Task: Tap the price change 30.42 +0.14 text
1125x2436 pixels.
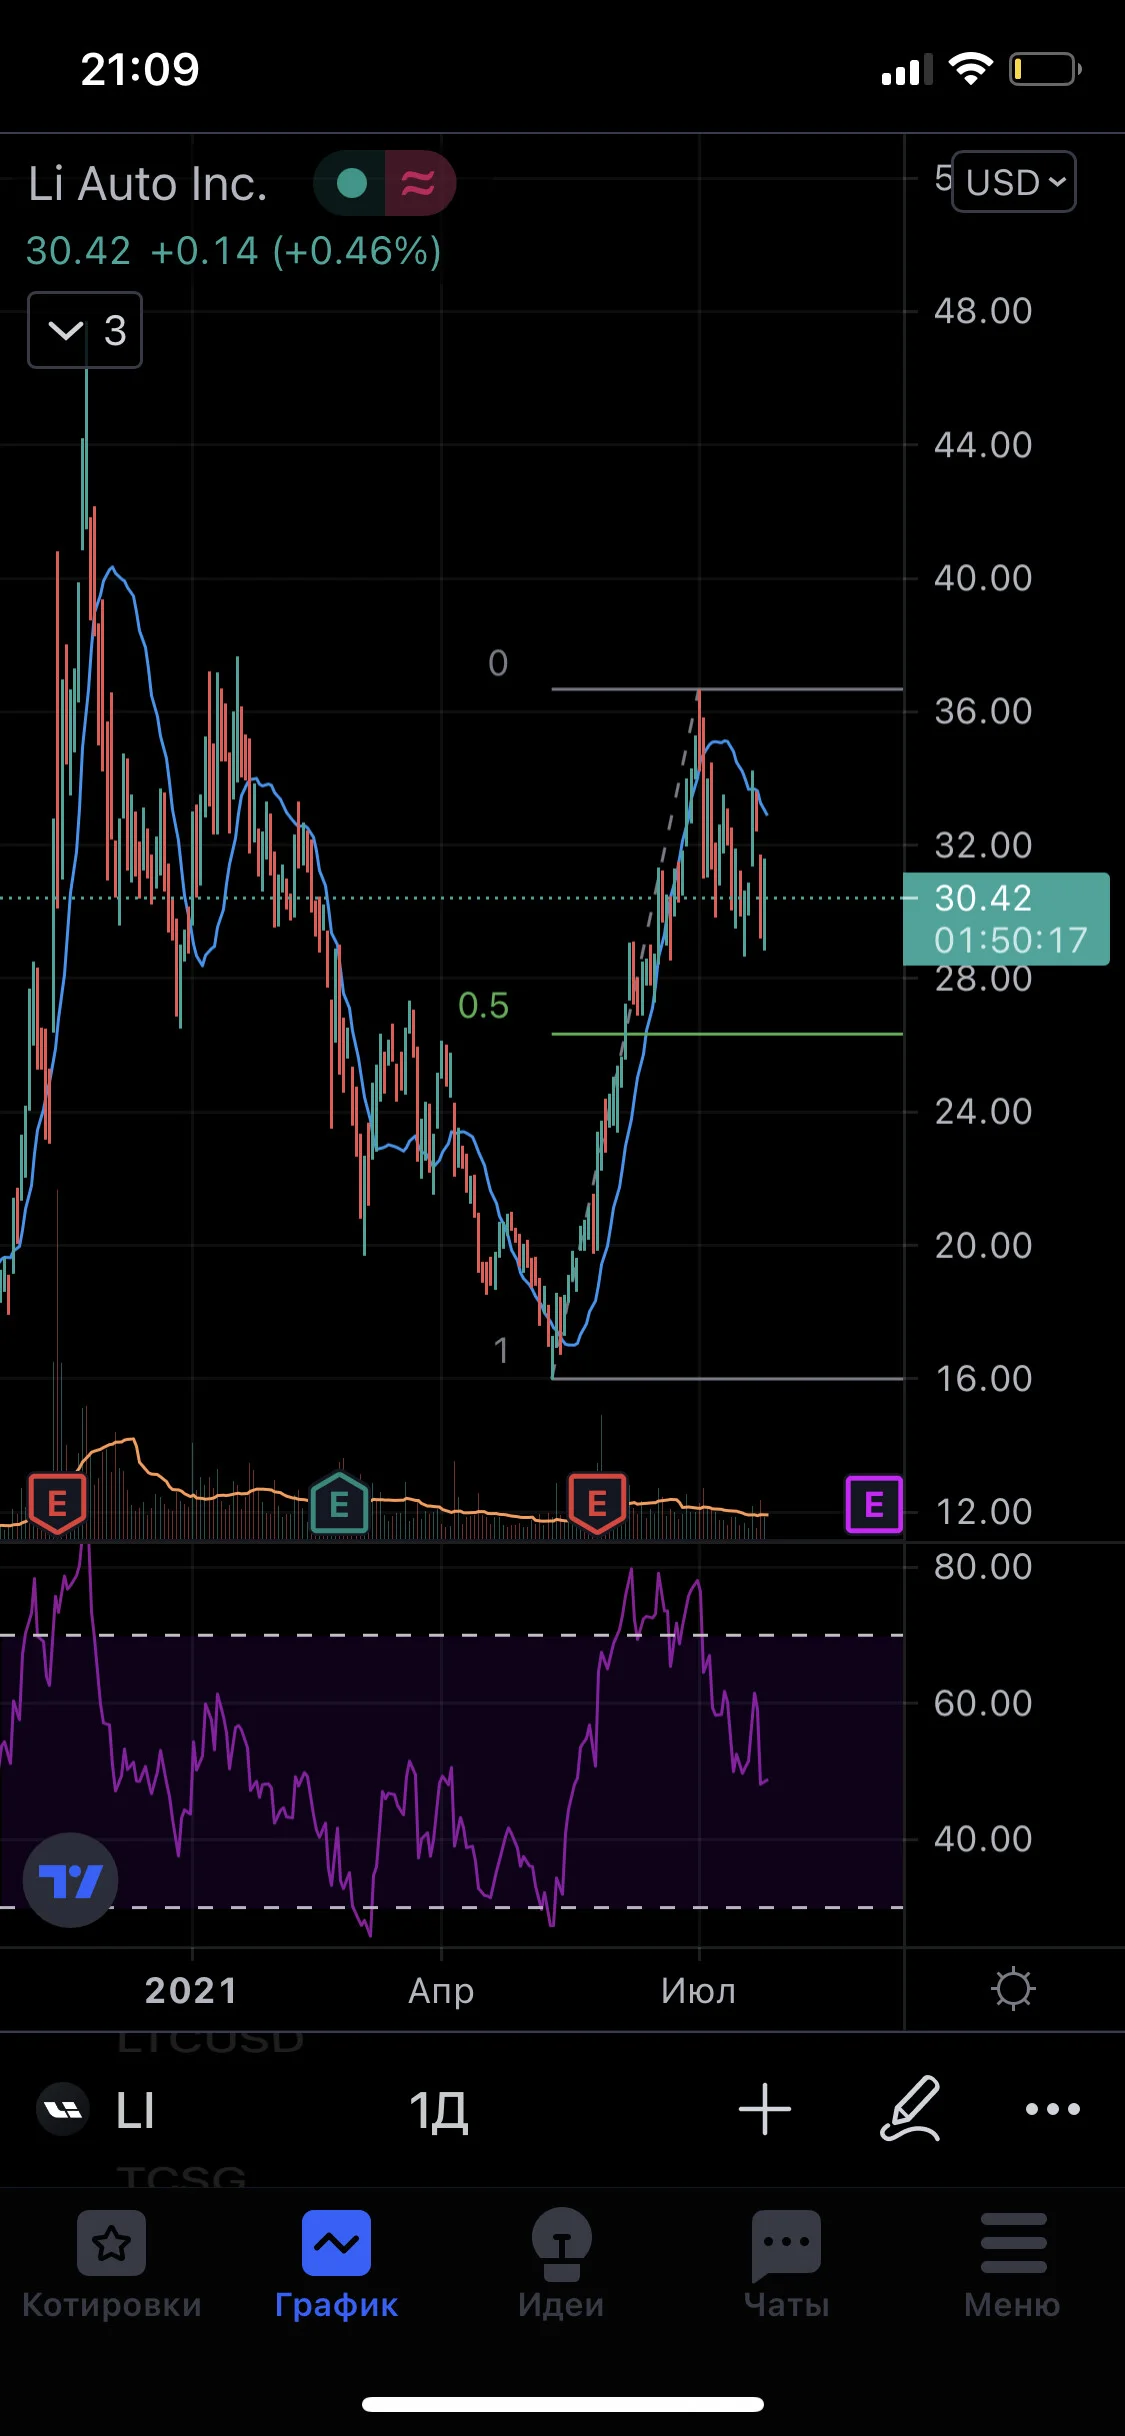Action: click(233, 251)
